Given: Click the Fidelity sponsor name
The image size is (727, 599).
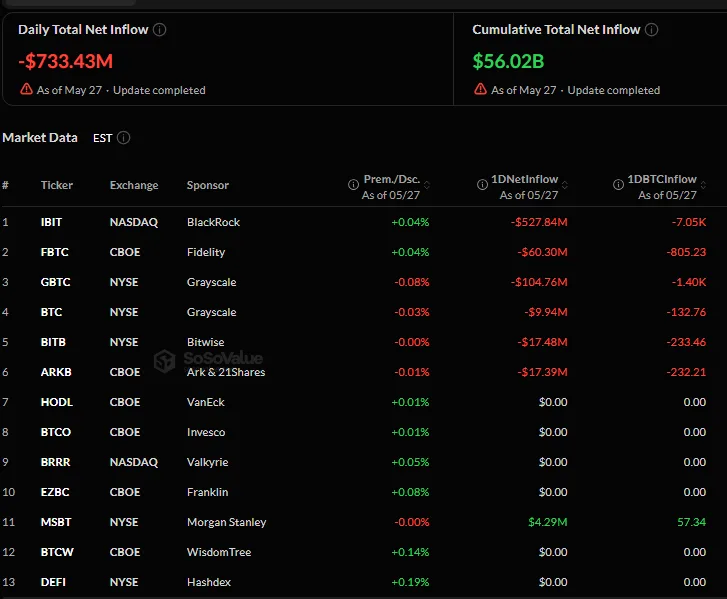Looking at the screenshot, I should 206,252.
